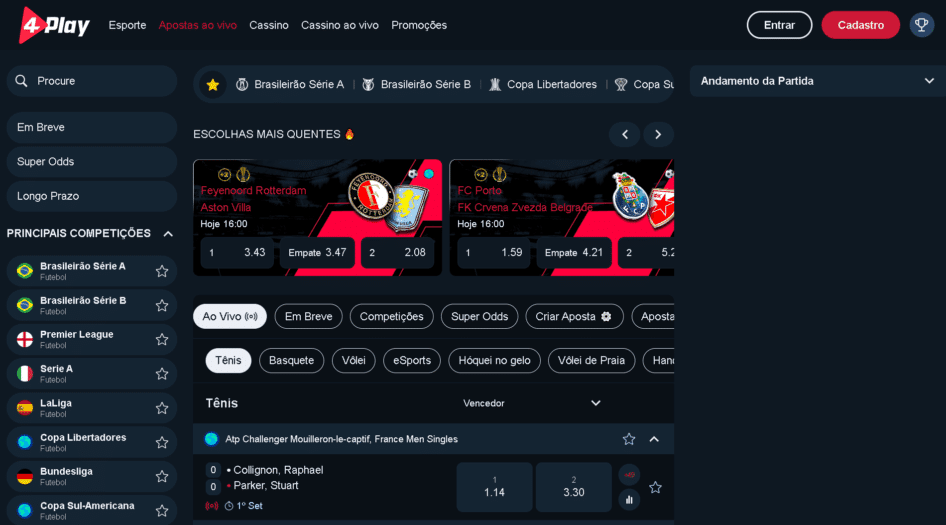Select the Super Odds tab
The image size is (946, 525).
[x=480, y=316]
